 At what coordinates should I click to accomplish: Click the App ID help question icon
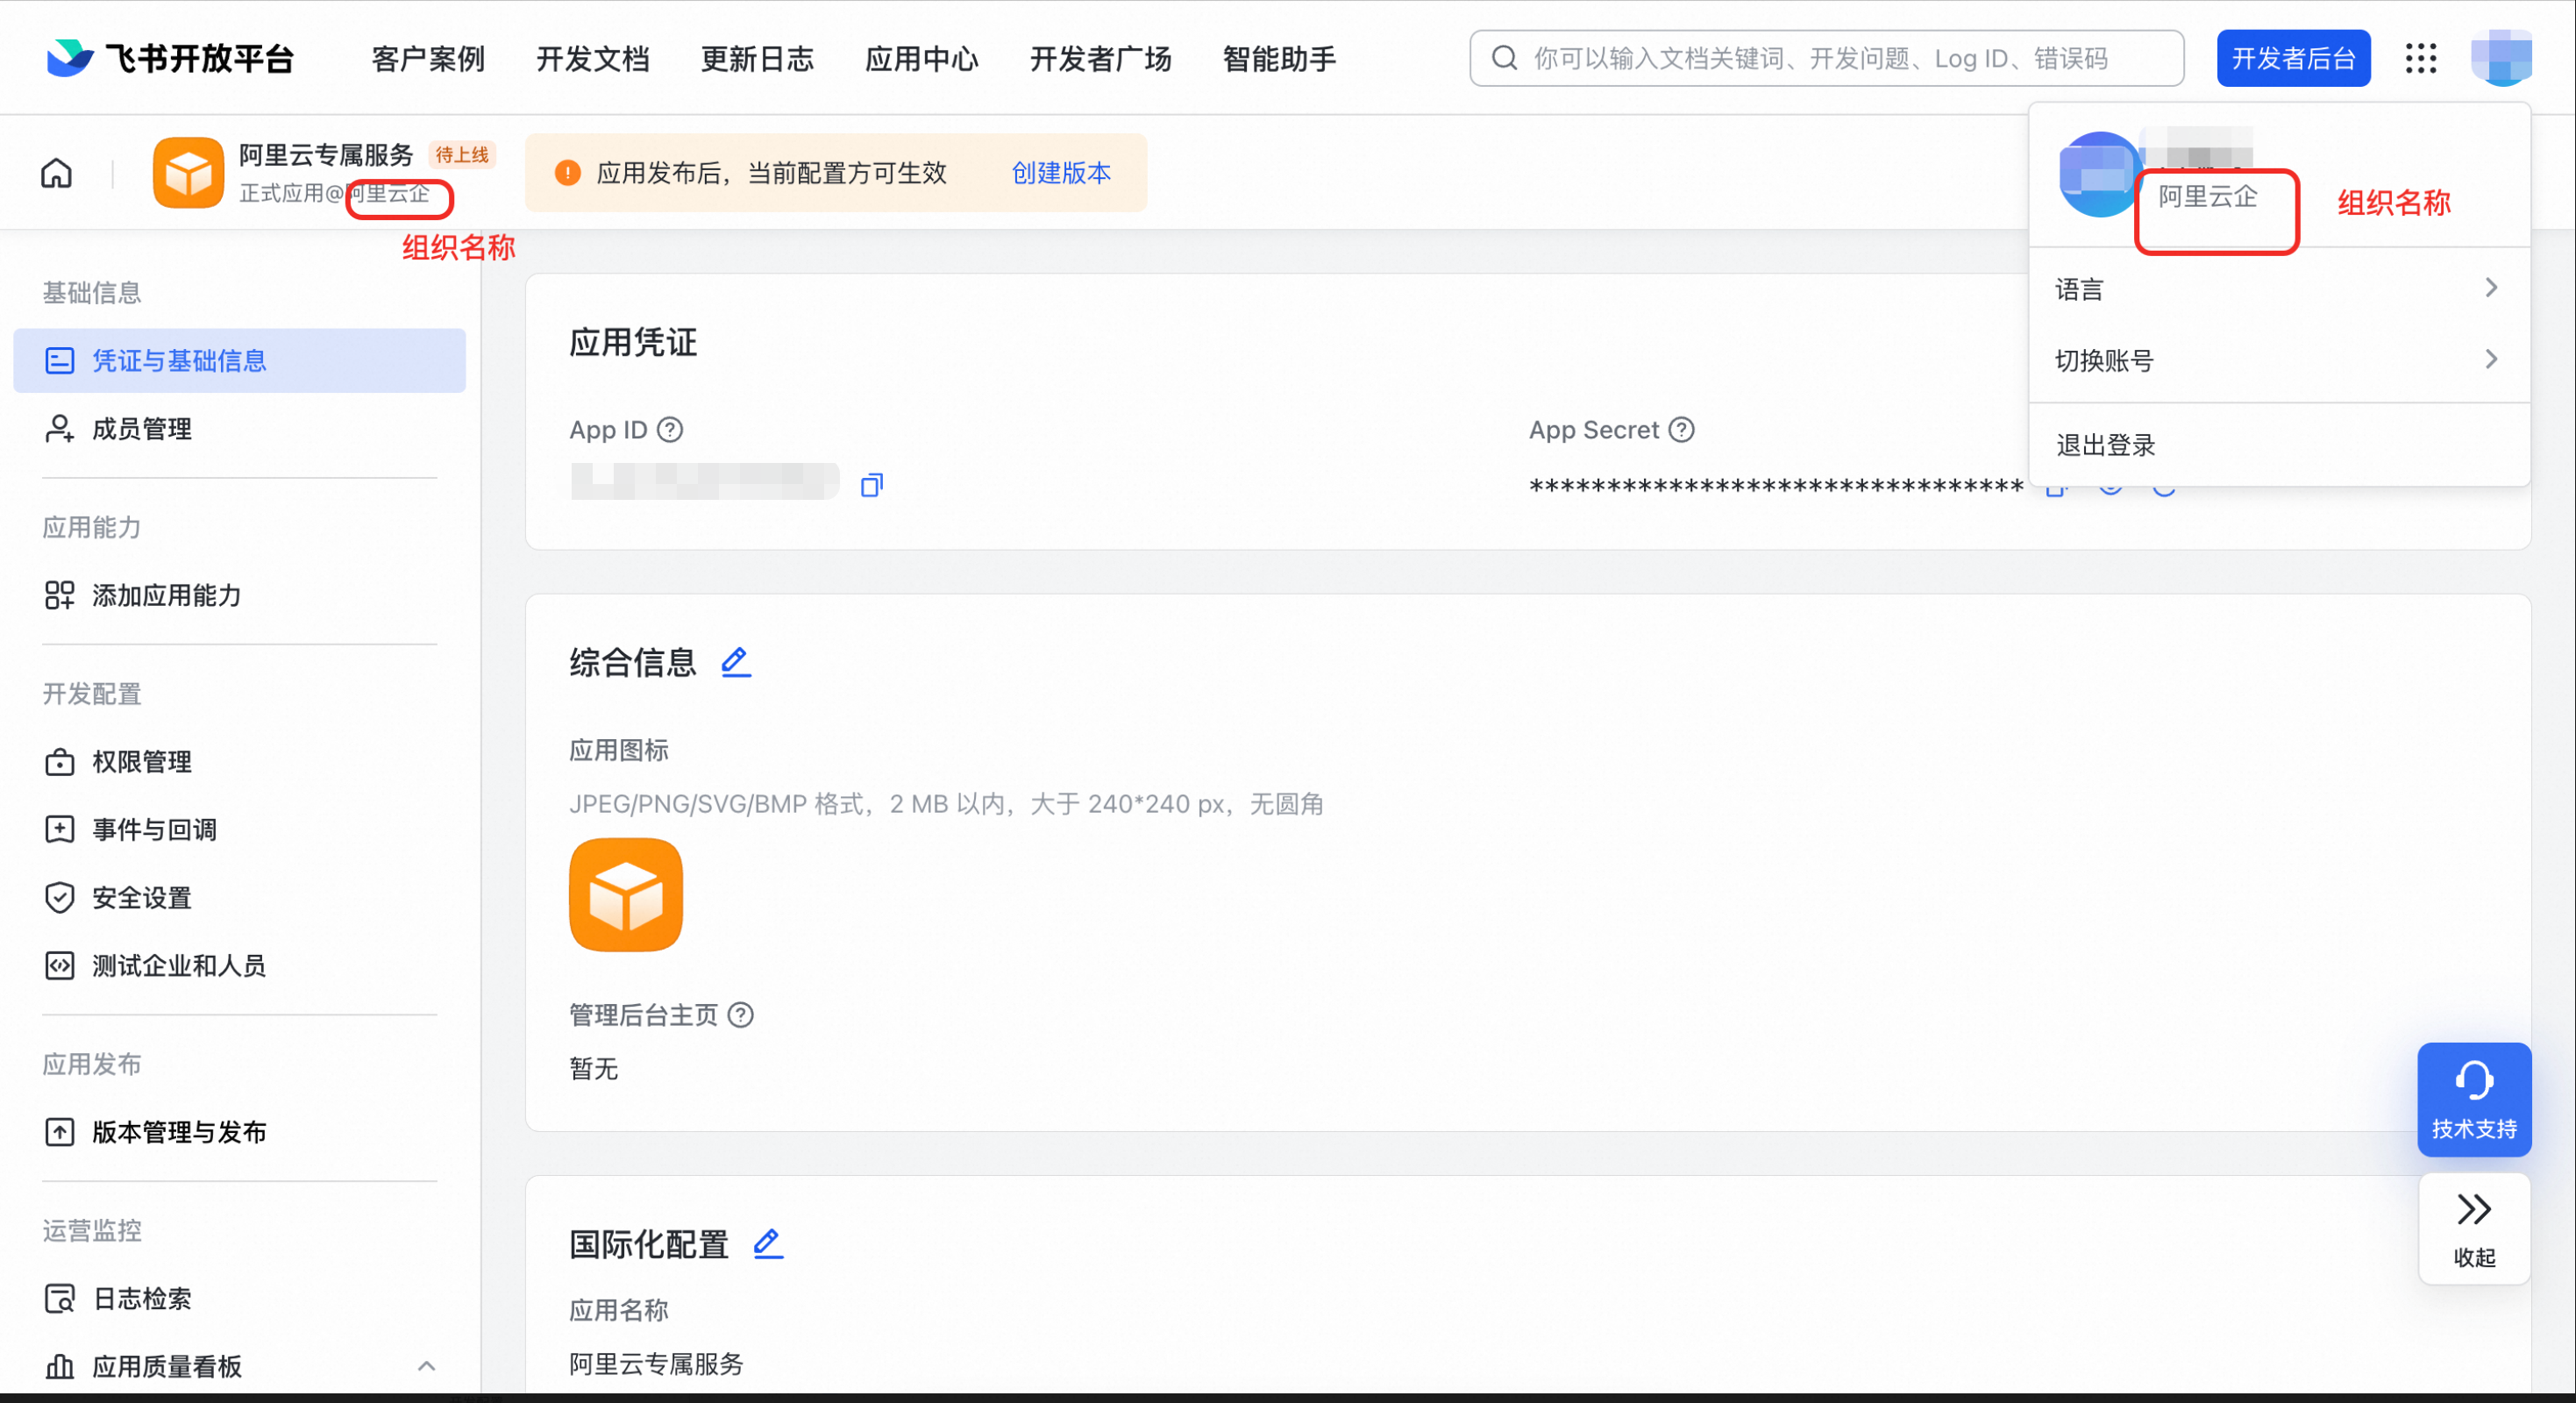670,430
